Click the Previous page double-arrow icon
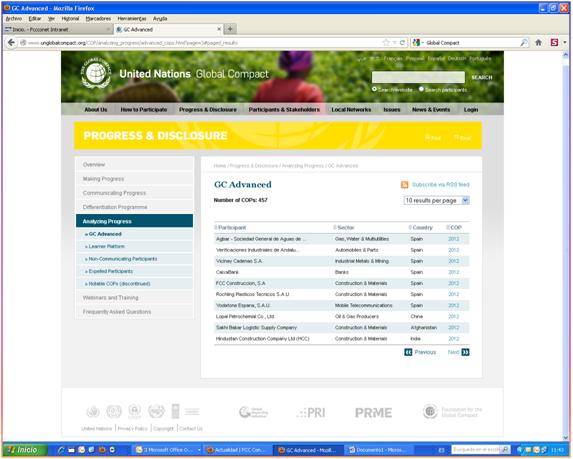573x459 pixels. click(408, 352)
